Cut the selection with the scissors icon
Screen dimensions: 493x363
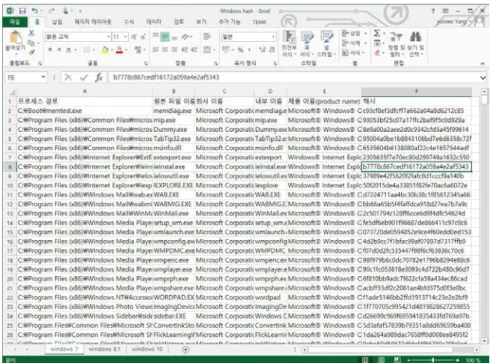tap(31, 33)
